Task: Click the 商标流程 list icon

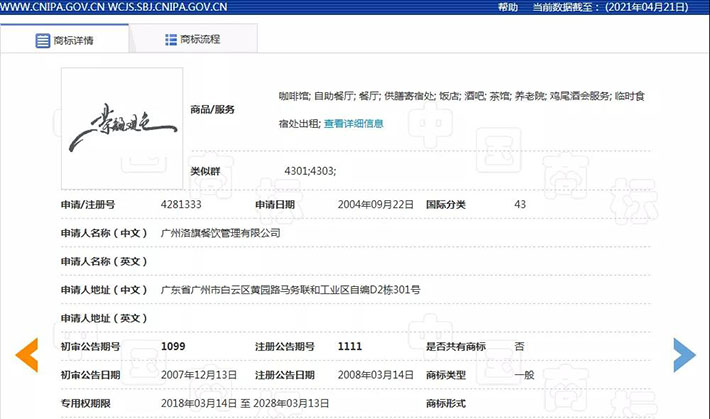Action: [x=171, y=40]
